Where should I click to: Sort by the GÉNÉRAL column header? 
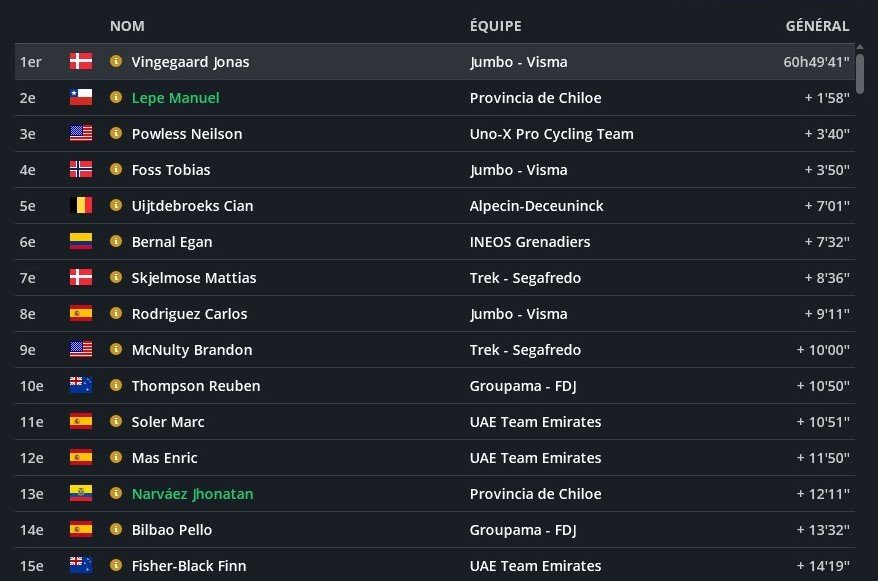tap(817, 26)
